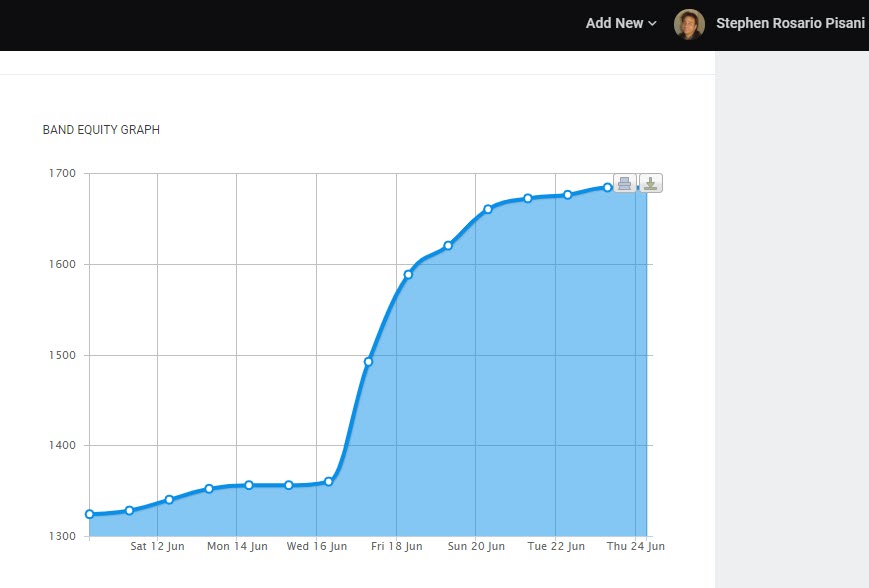Click the Thu 24 Jun axis label
This screenshot has width=869, height=588.
[x=635, y=547]
